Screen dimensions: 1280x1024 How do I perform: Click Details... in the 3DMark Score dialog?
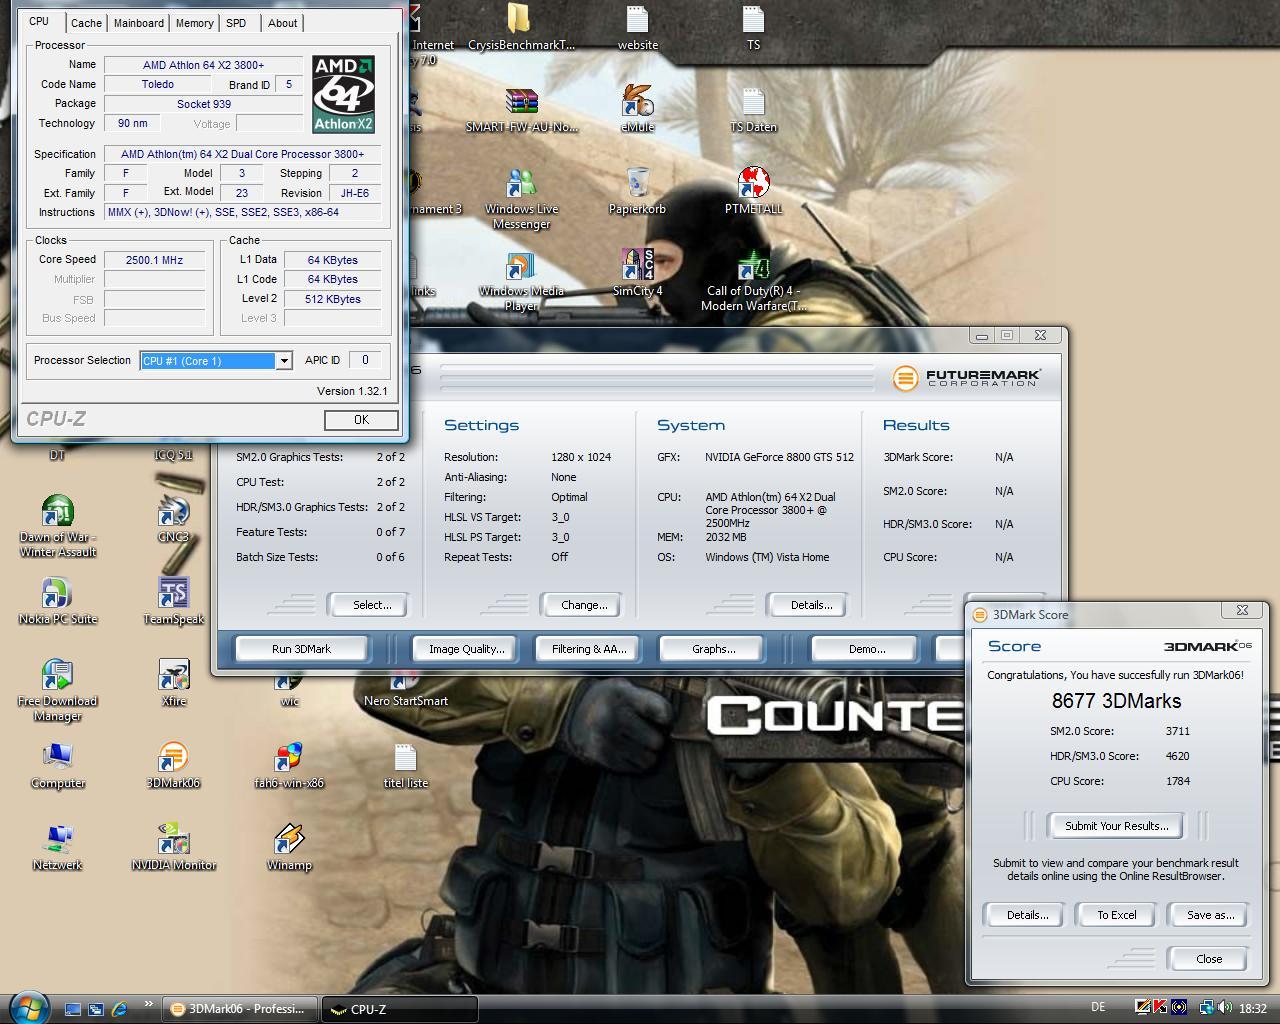1027,915
